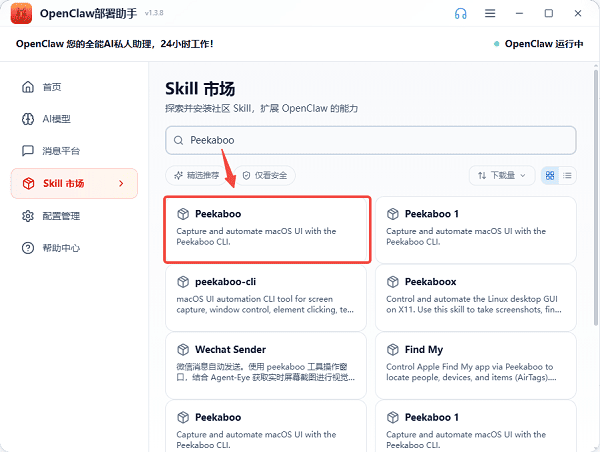This screenshot has width=600, height=452.
Task: Click the 探索并安装社区 Skill subtitle
Action: (x=261, y=109)
